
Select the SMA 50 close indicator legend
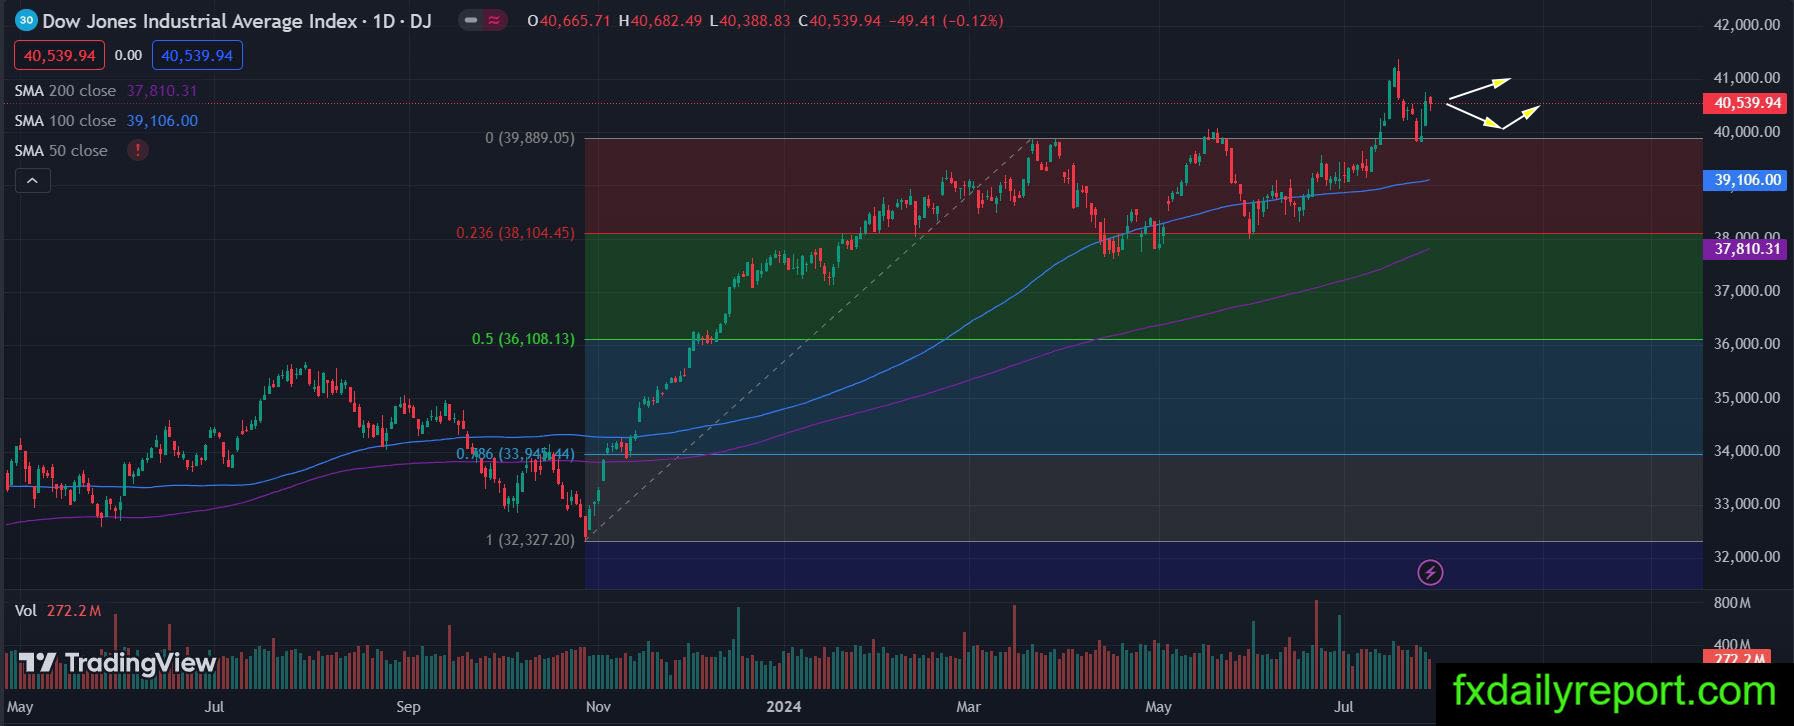click(x=61, y=150)
